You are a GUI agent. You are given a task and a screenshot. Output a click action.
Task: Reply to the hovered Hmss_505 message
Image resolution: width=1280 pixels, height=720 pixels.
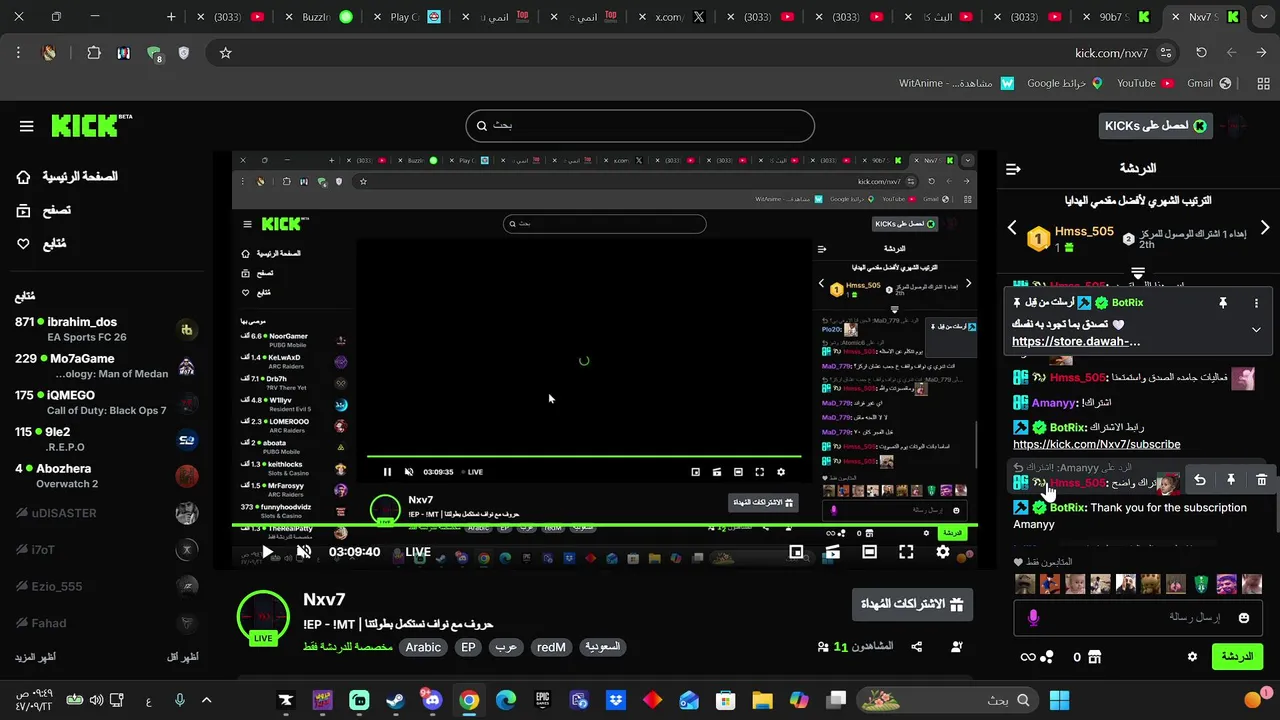1200,480
